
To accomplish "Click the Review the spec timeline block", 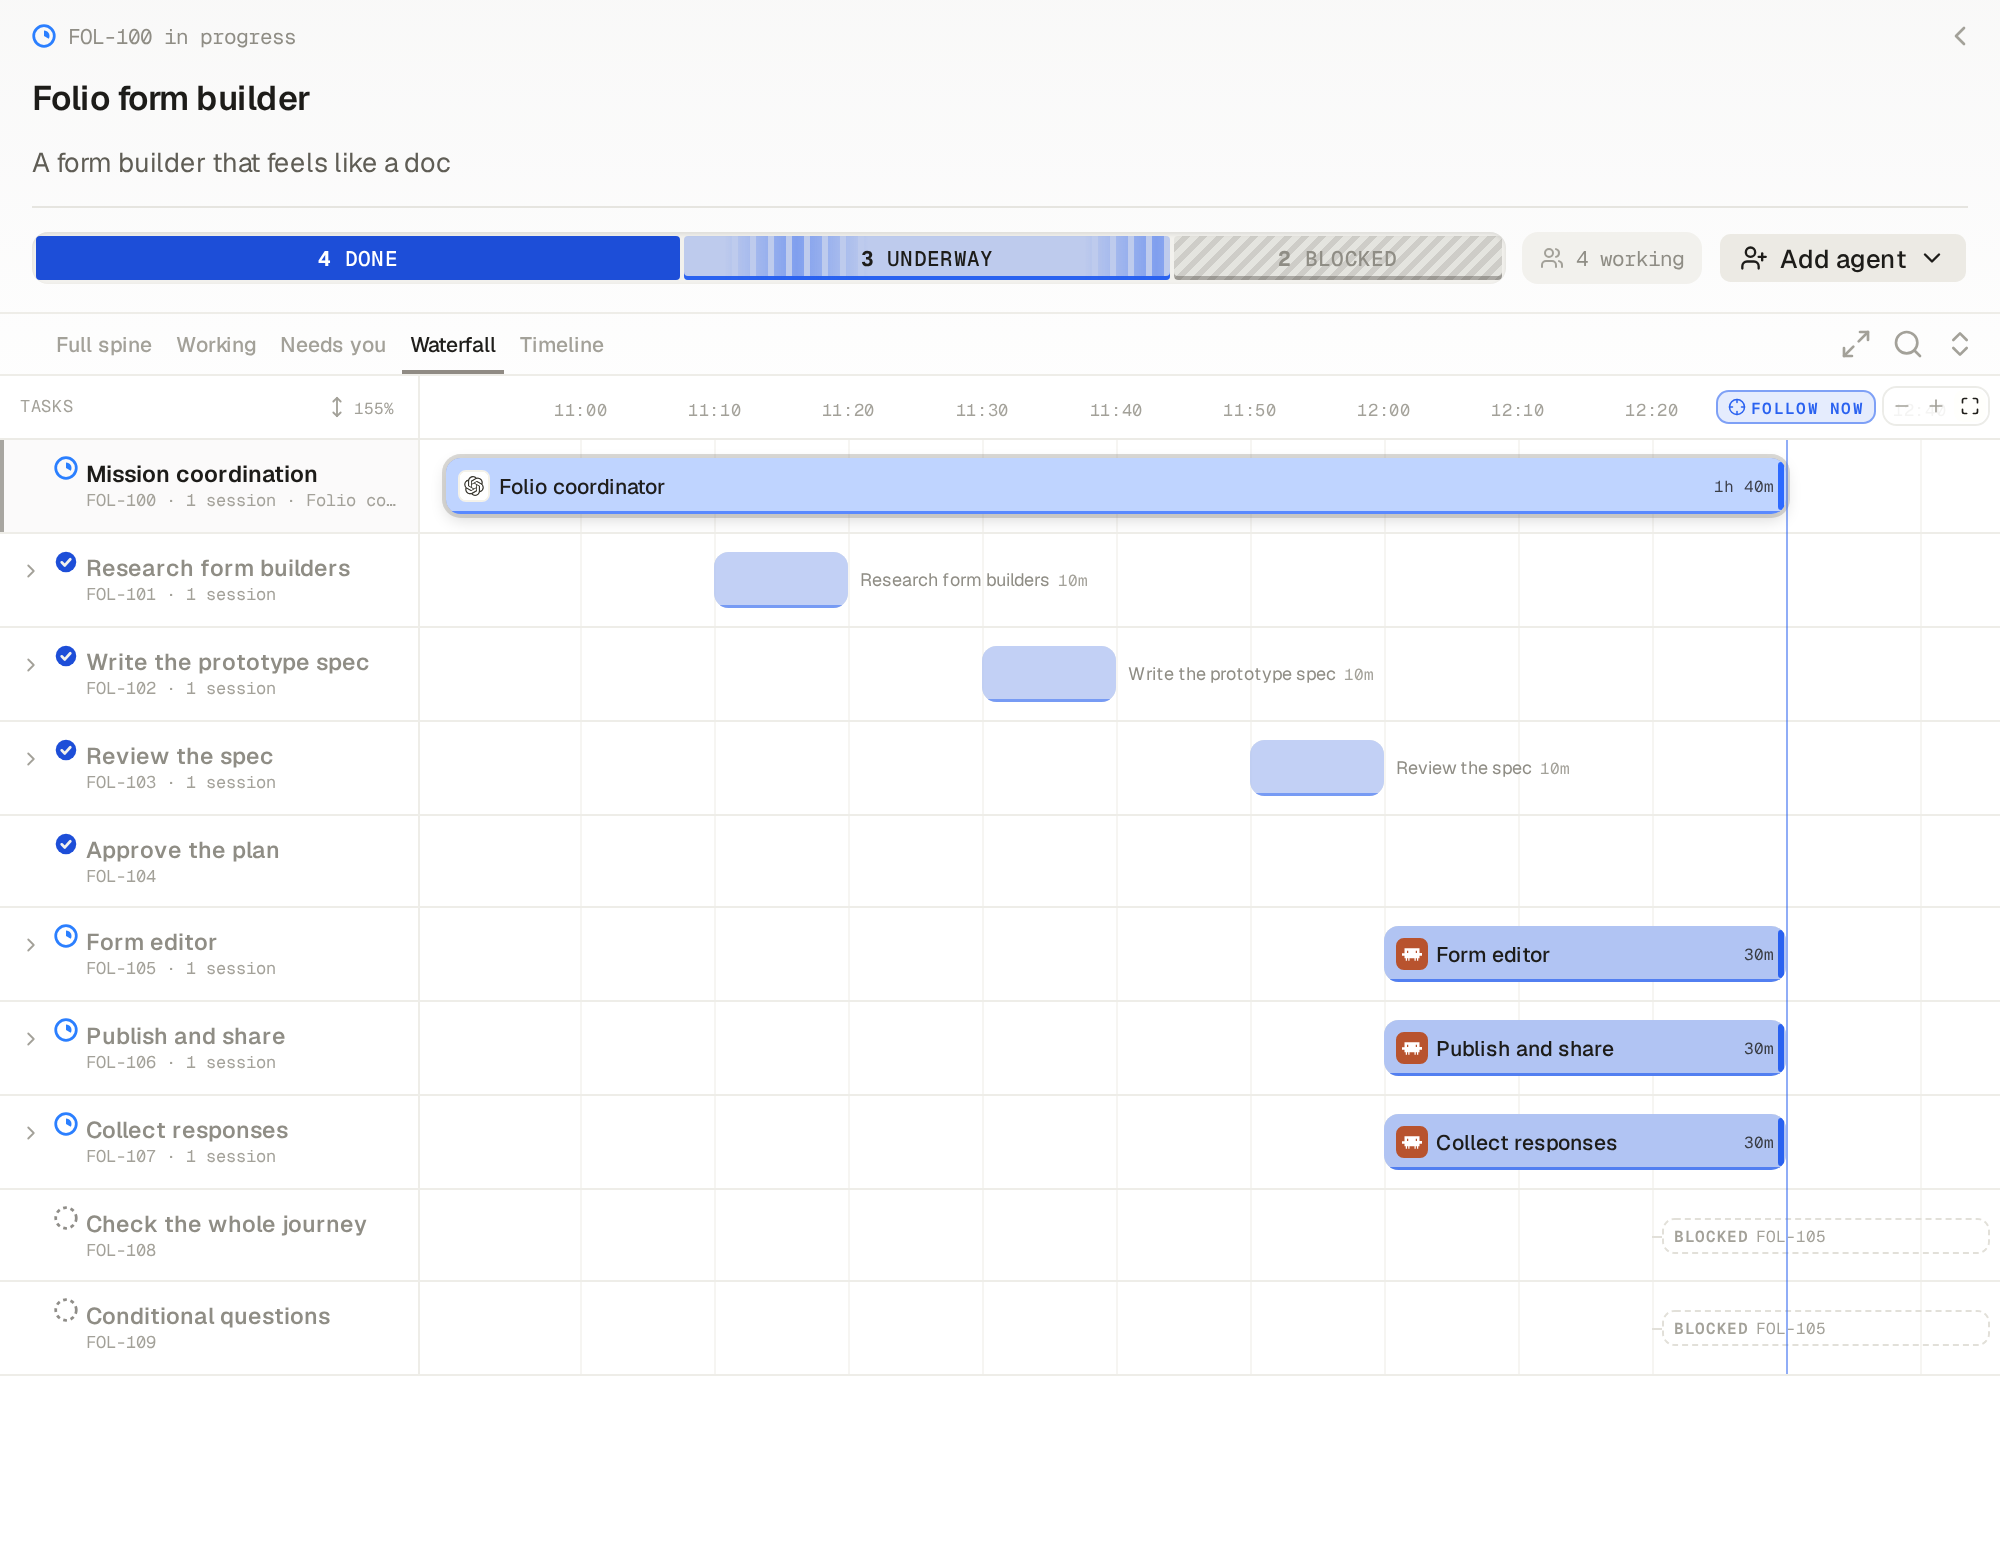I will (1317, 768).
